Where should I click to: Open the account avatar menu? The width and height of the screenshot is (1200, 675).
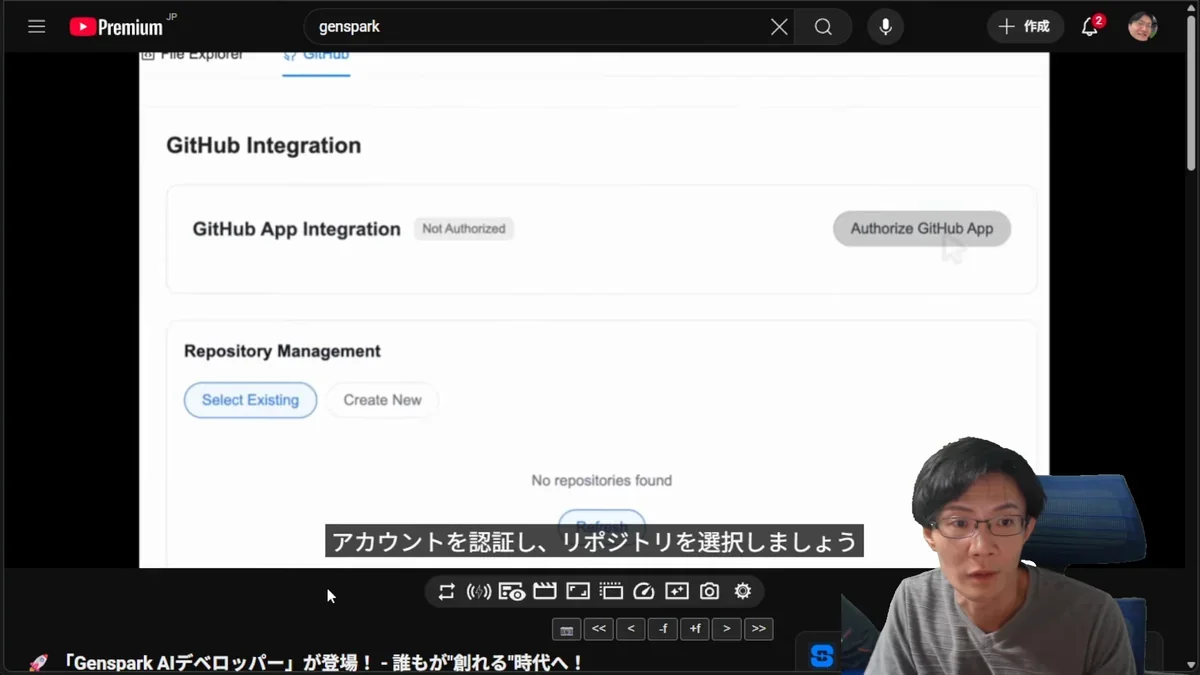pos(1143,27)
